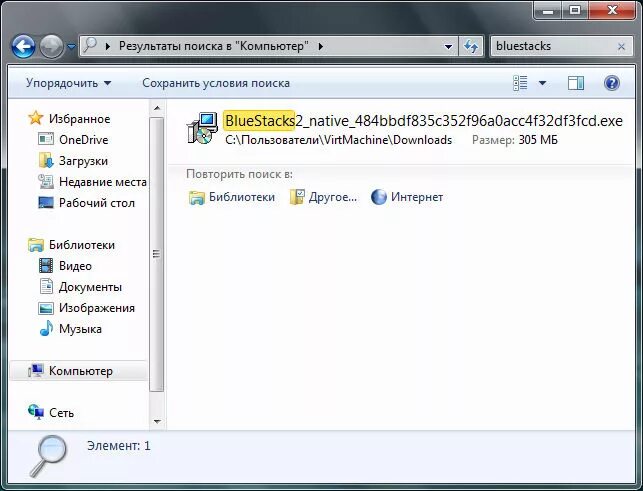The image size is (643, 491).
Task: Click sidebar scrollbar down arrow
Action: click(x=157, y=421)
